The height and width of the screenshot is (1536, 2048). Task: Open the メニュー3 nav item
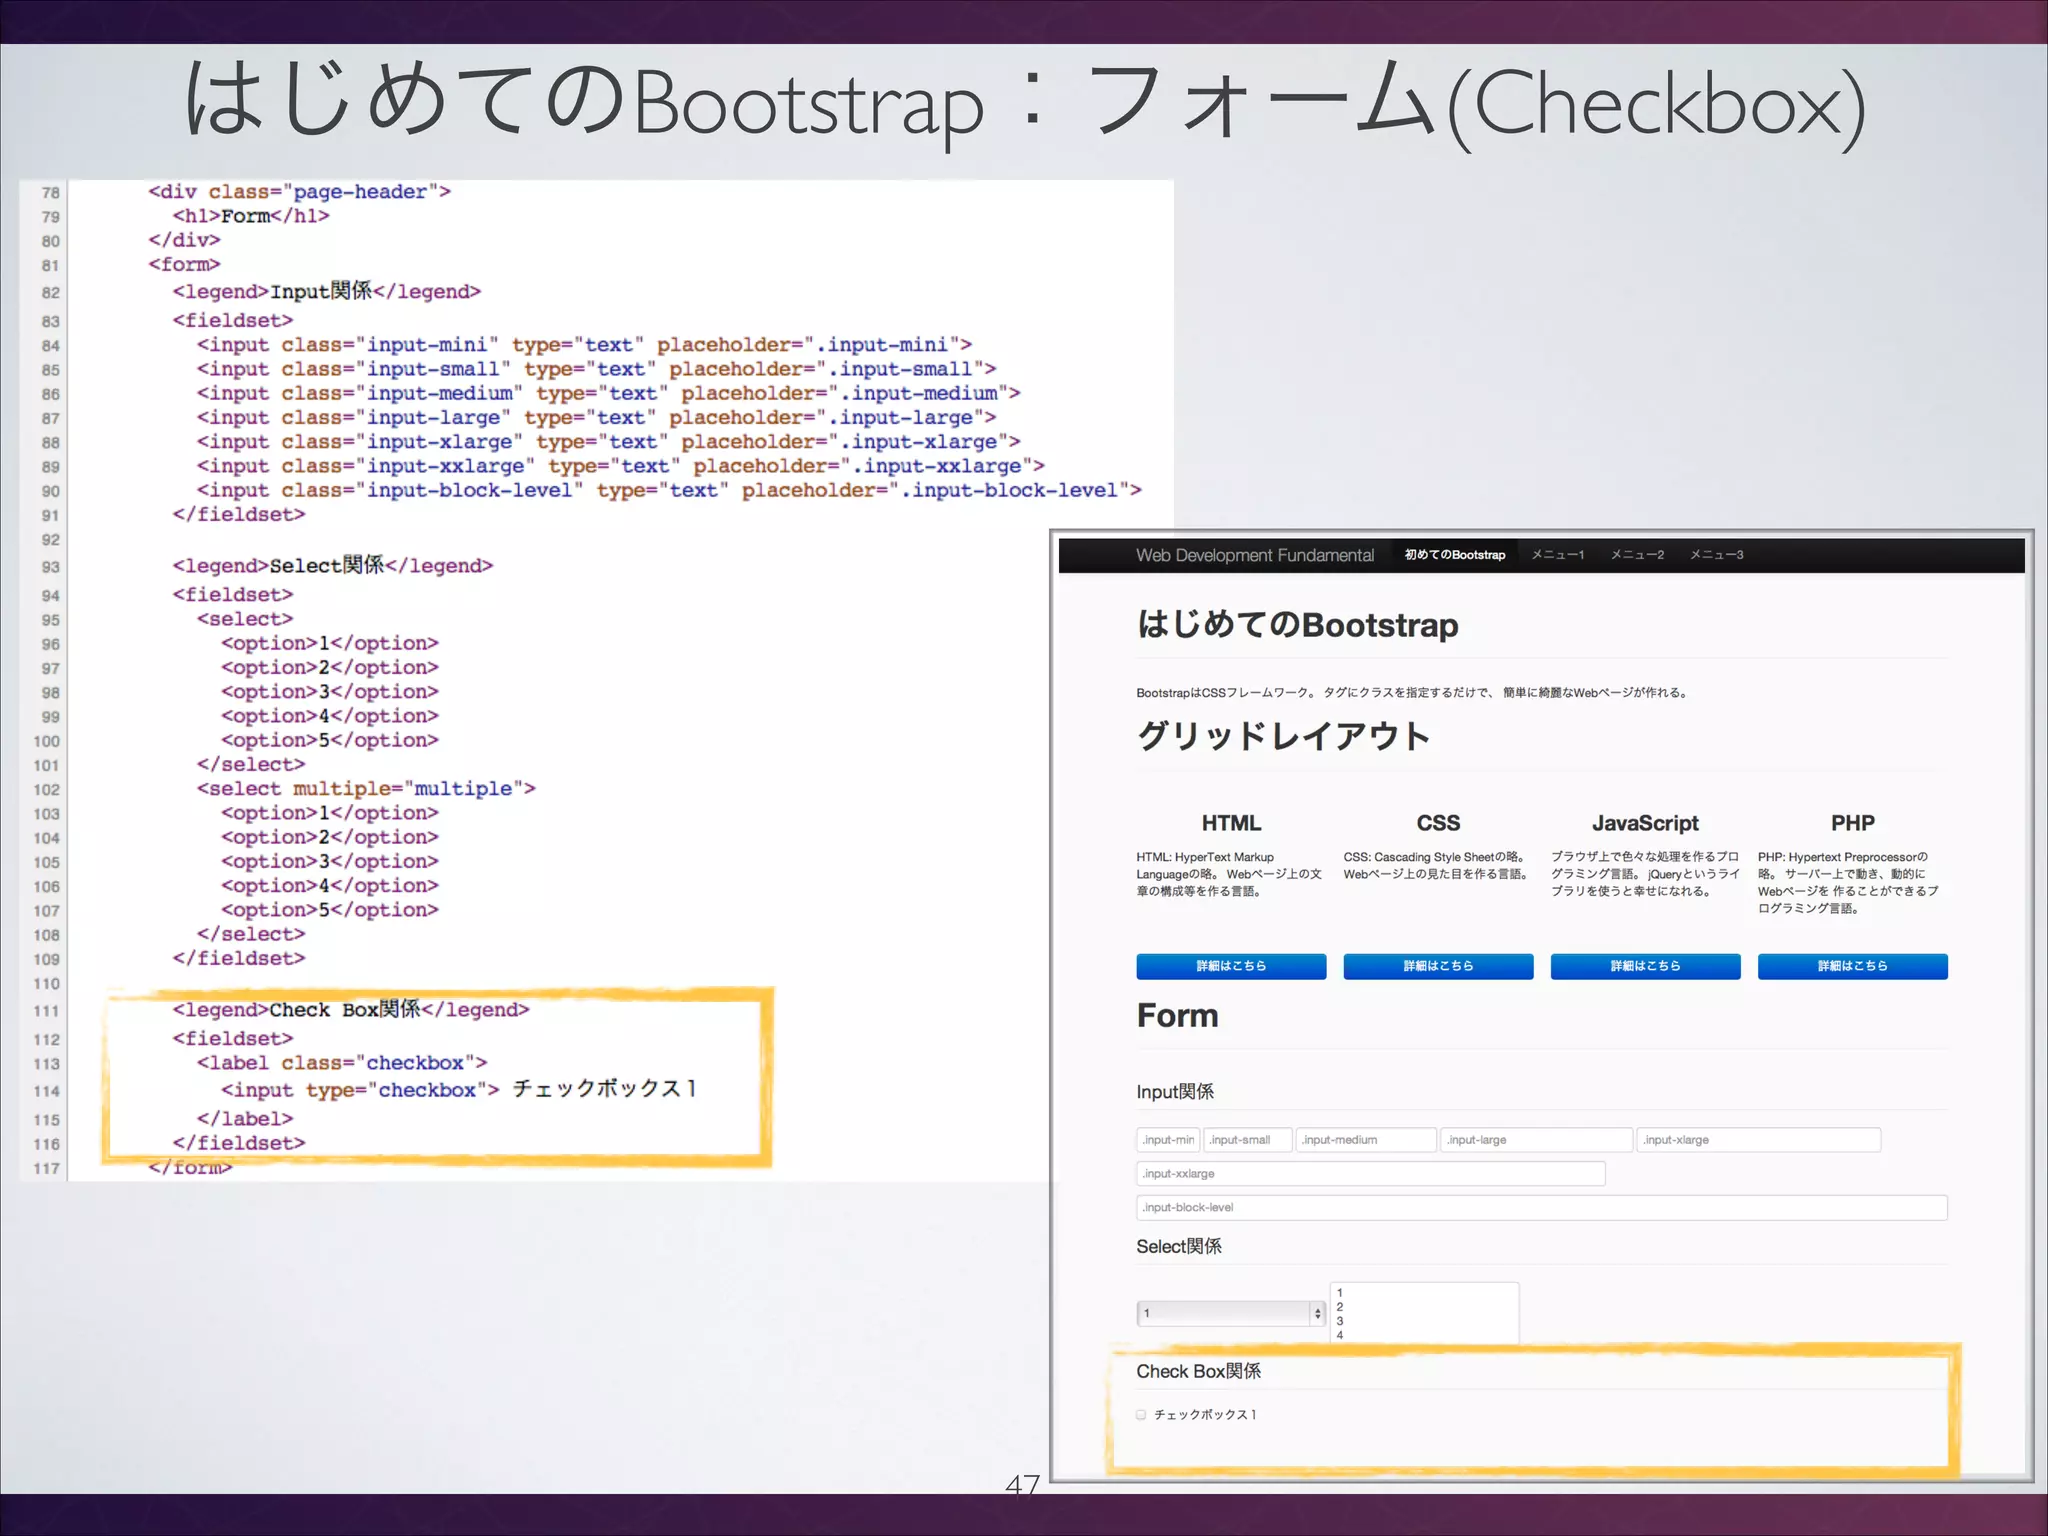[1716, 555]
